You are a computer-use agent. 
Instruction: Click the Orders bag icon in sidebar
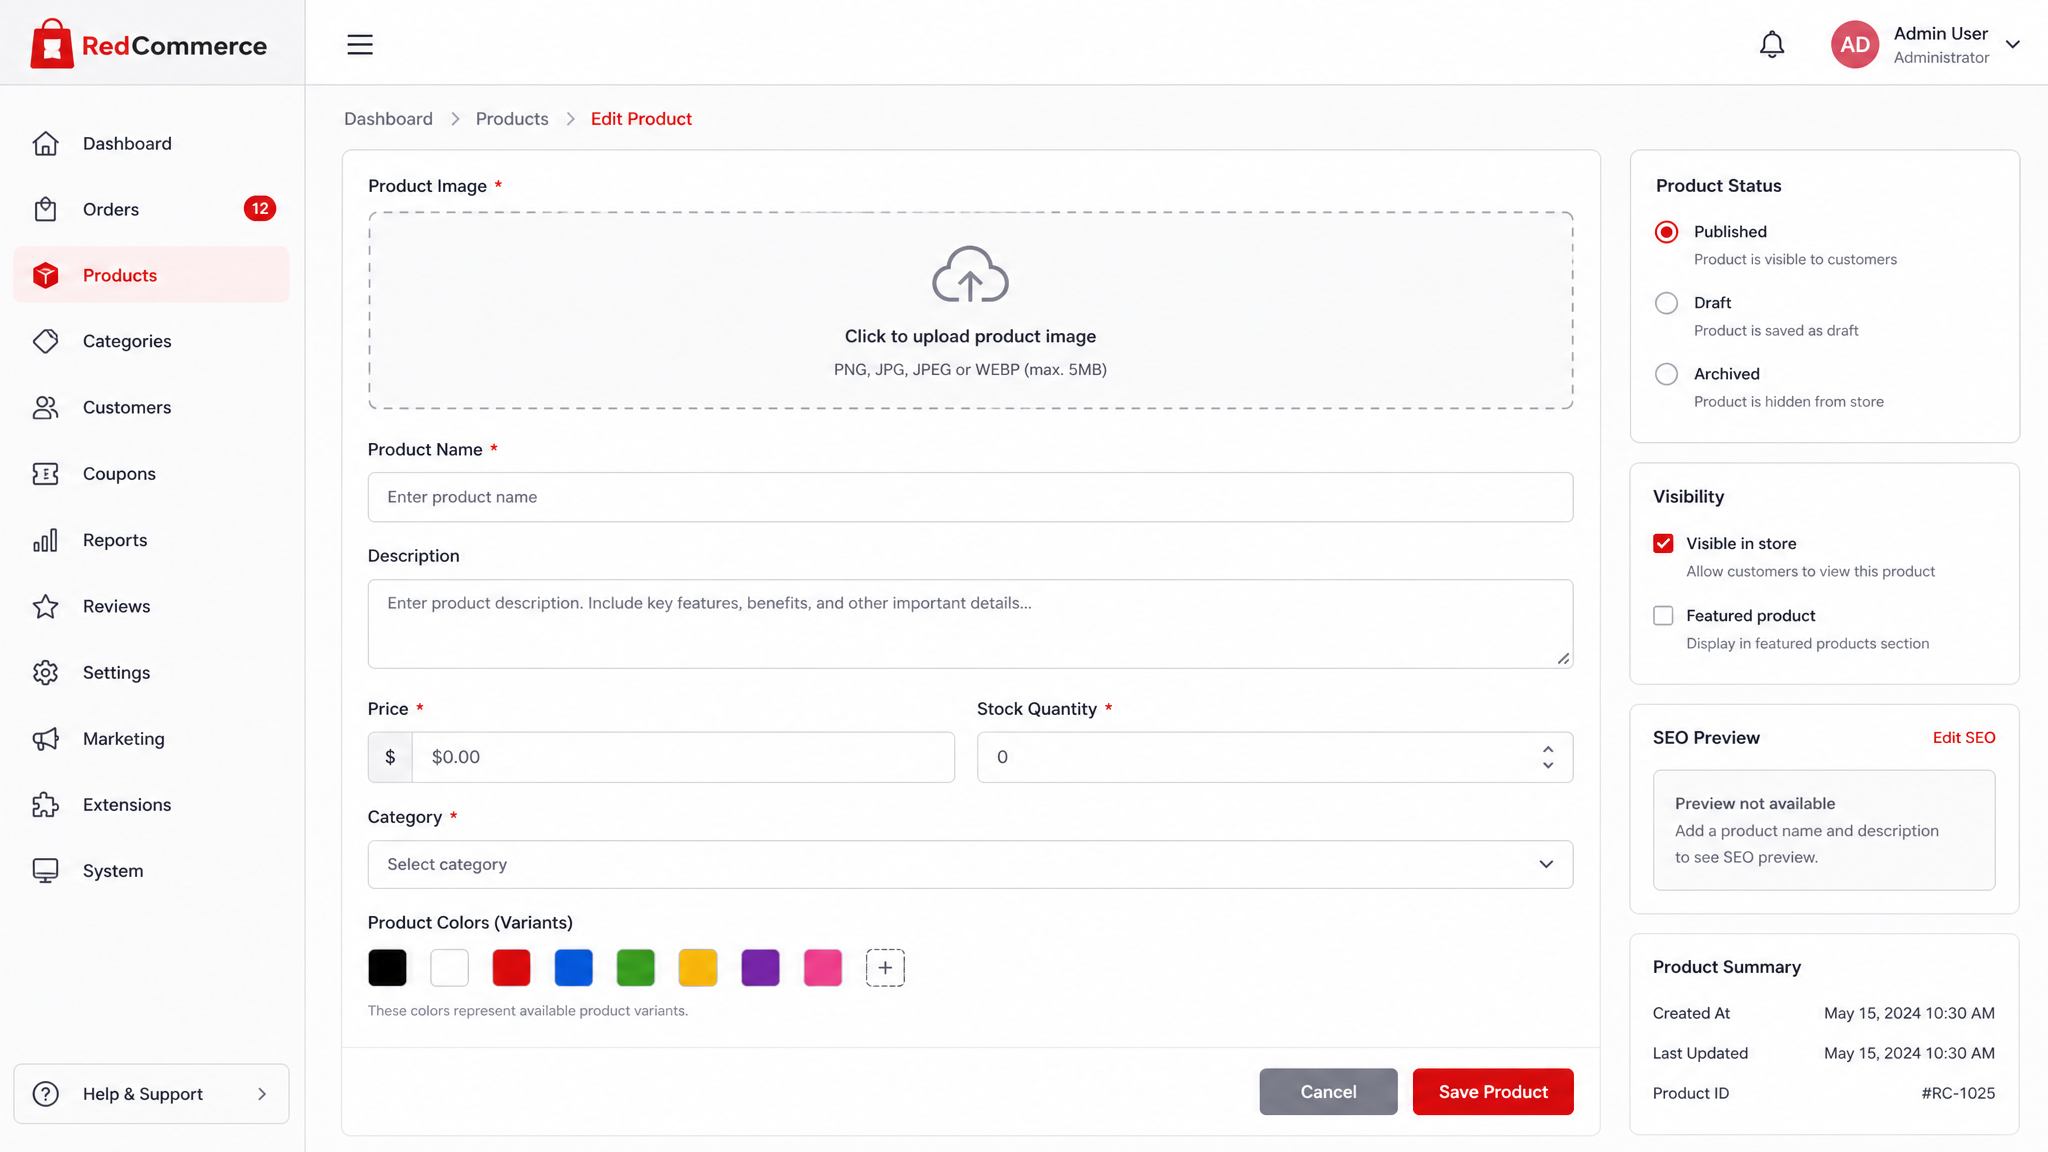(46, 209)
